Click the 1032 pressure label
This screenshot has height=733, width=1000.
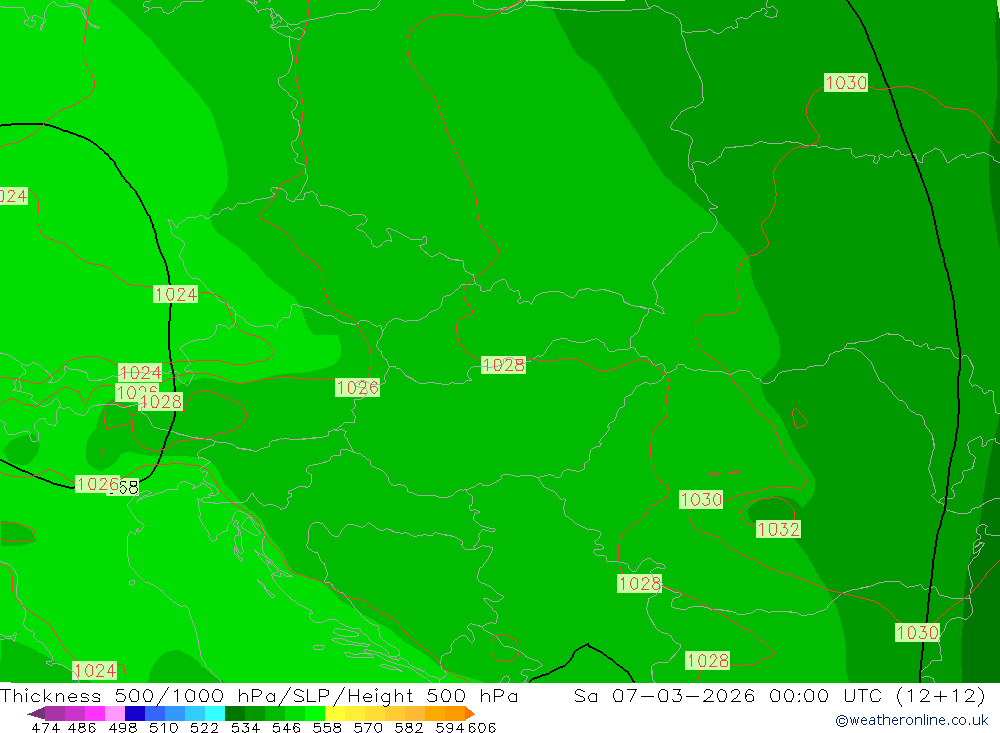coord(778,529)
